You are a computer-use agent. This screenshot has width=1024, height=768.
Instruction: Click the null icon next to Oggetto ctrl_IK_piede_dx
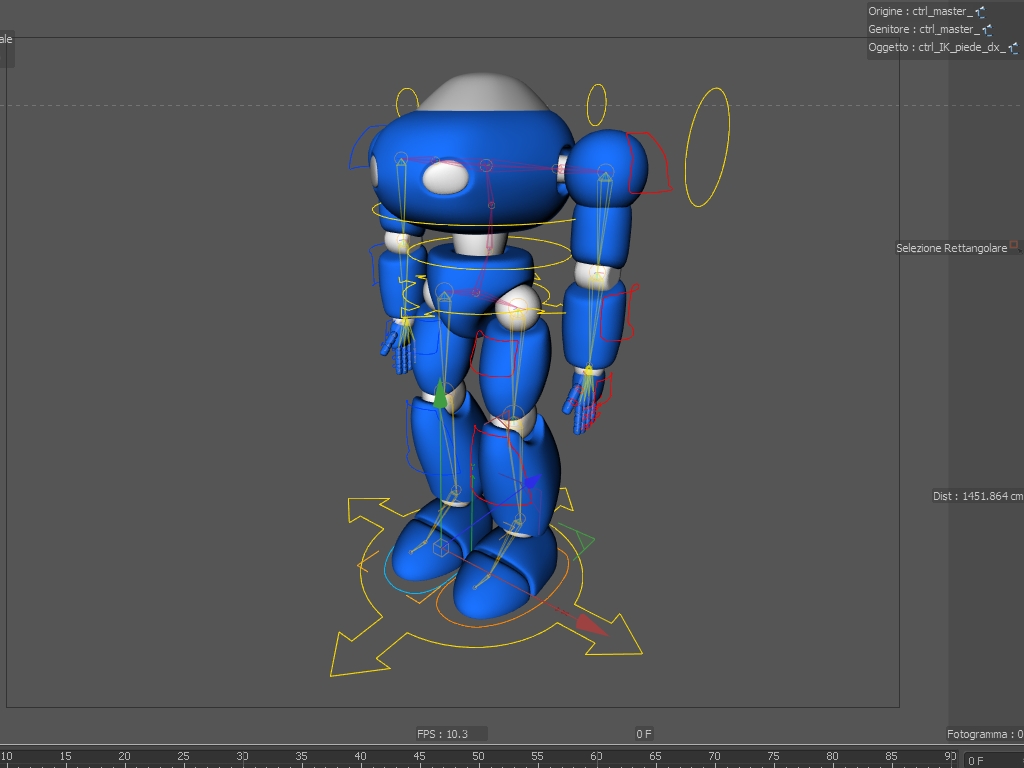point(1013,48)
